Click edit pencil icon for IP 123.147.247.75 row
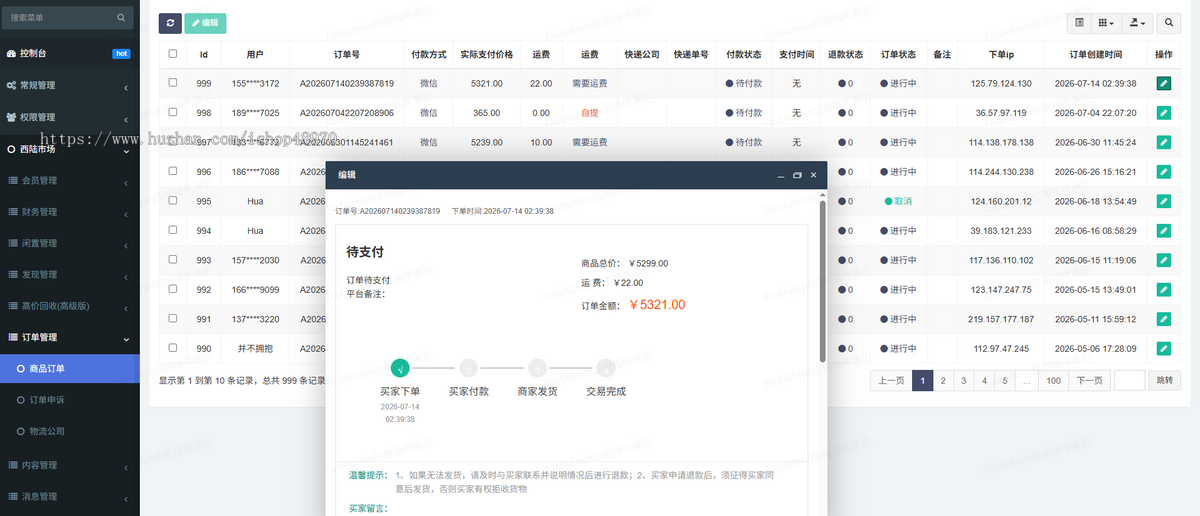1200x516 pixels. click(x=1164, y=290)
